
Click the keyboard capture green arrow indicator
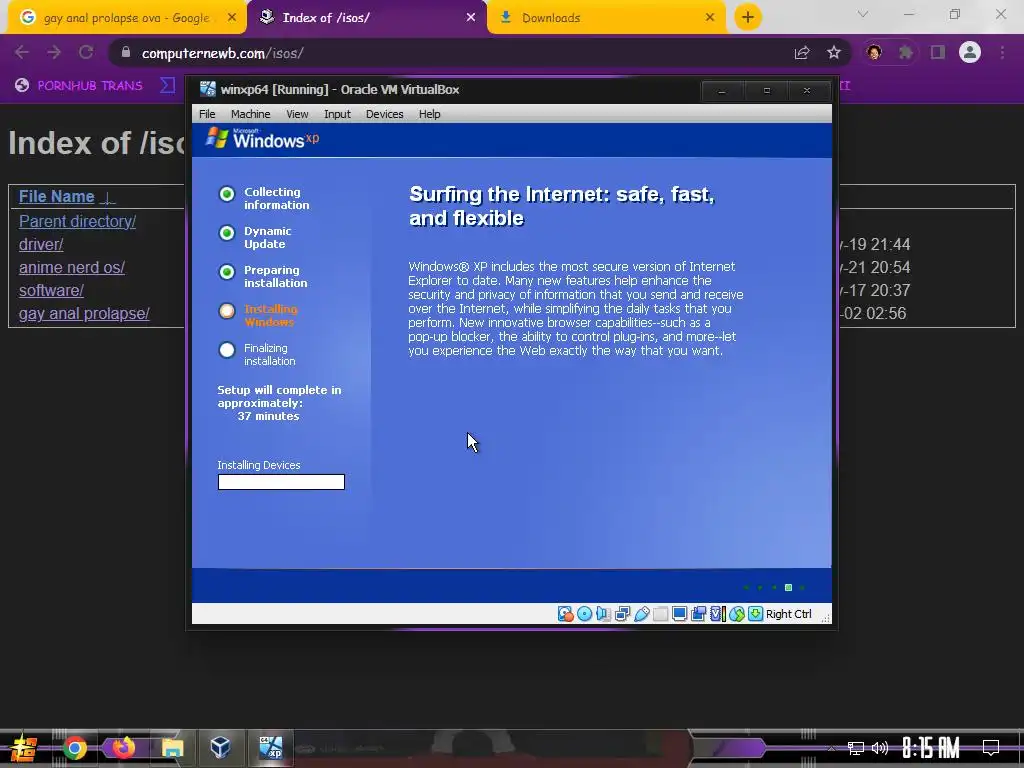coord(756,614)
